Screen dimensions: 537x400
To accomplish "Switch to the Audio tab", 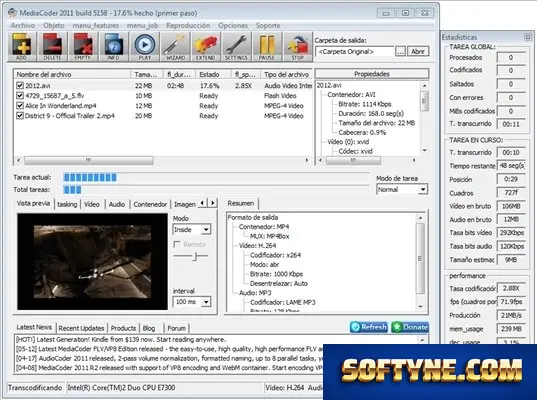I will tap(117, 204).
